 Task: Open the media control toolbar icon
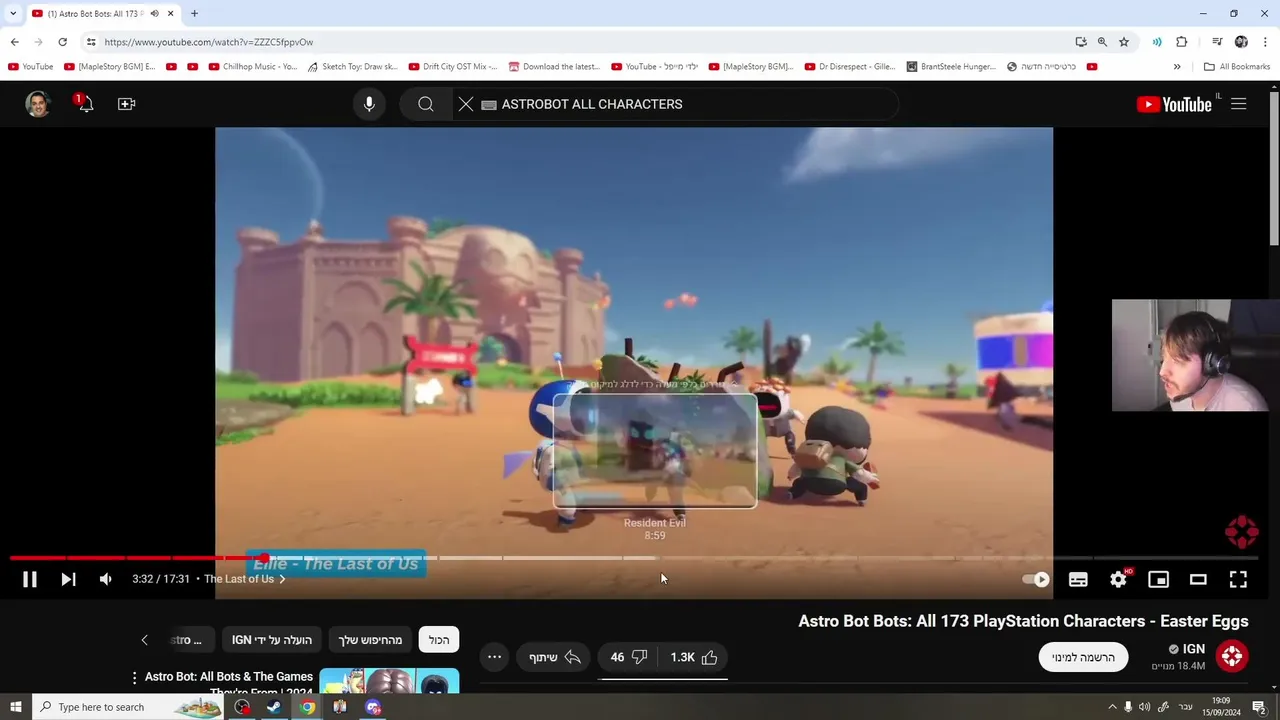[1217, 42]
